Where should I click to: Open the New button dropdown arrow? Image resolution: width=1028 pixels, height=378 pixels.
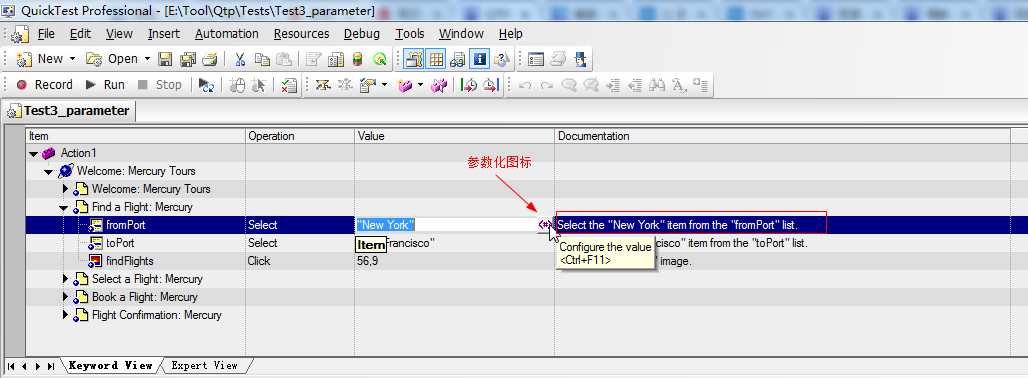[72, 59]
